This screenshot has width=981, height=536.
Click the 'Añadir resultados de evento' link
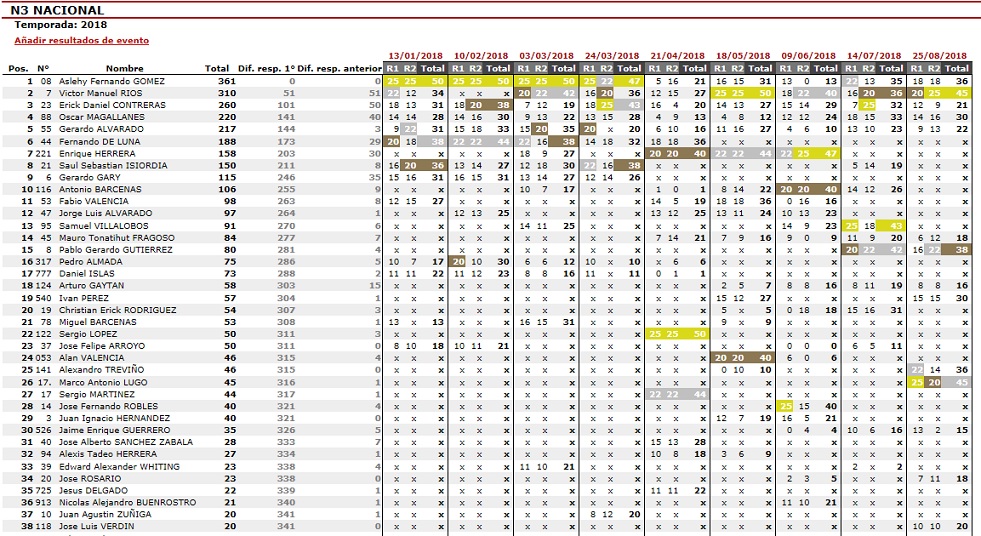tap(82, 41)
